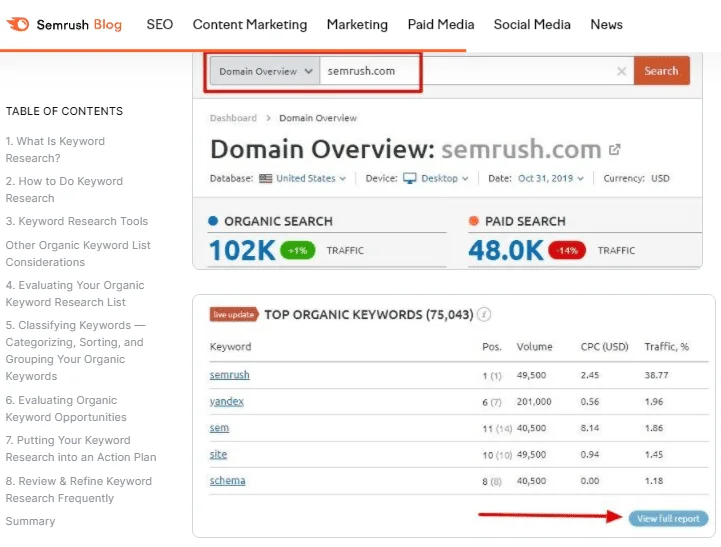The height and width of the screenshot is (547, 721).
Task: Expand the United States database dropdown
Action: point(310,178)
